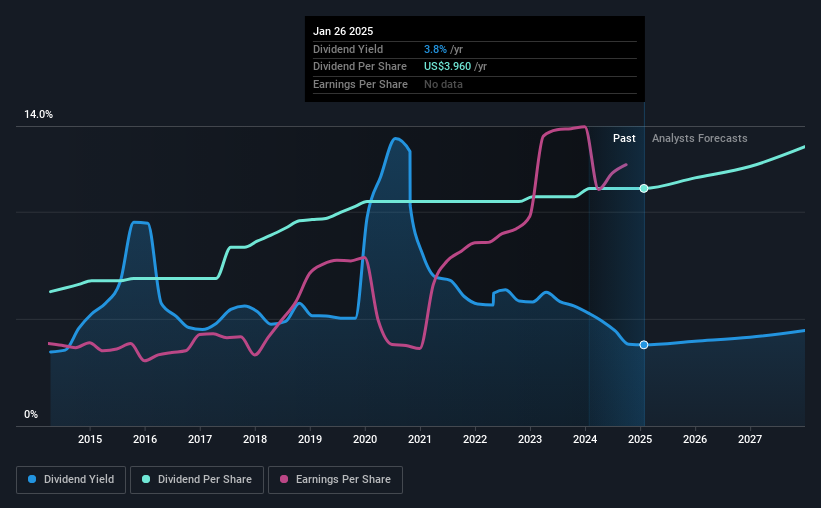Click the 3.8% dividend yield value
The height and width of the screenshot is (508, 821).
point(435,49)
